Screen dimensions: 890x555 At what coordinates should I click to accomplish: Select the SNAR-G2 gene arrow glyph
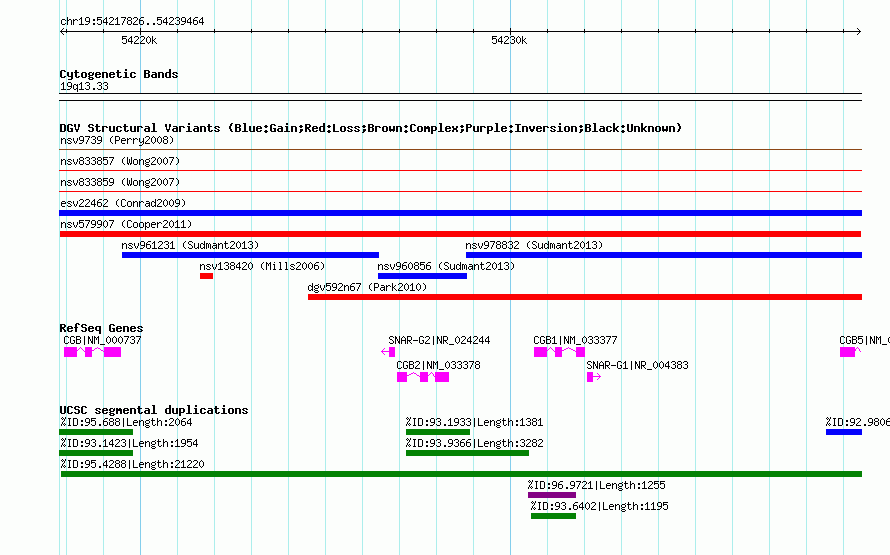click(388, 352)
